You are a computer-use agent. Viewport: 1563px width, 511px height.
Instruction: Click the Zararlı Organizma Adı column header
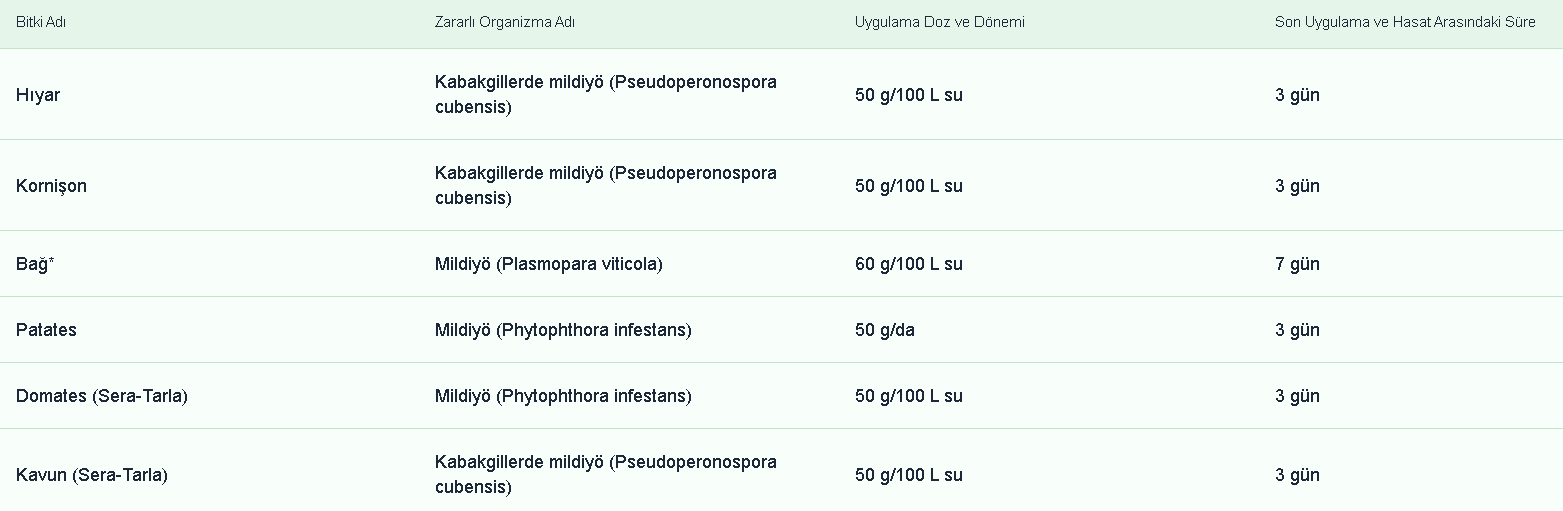click(x=505, y=22)
